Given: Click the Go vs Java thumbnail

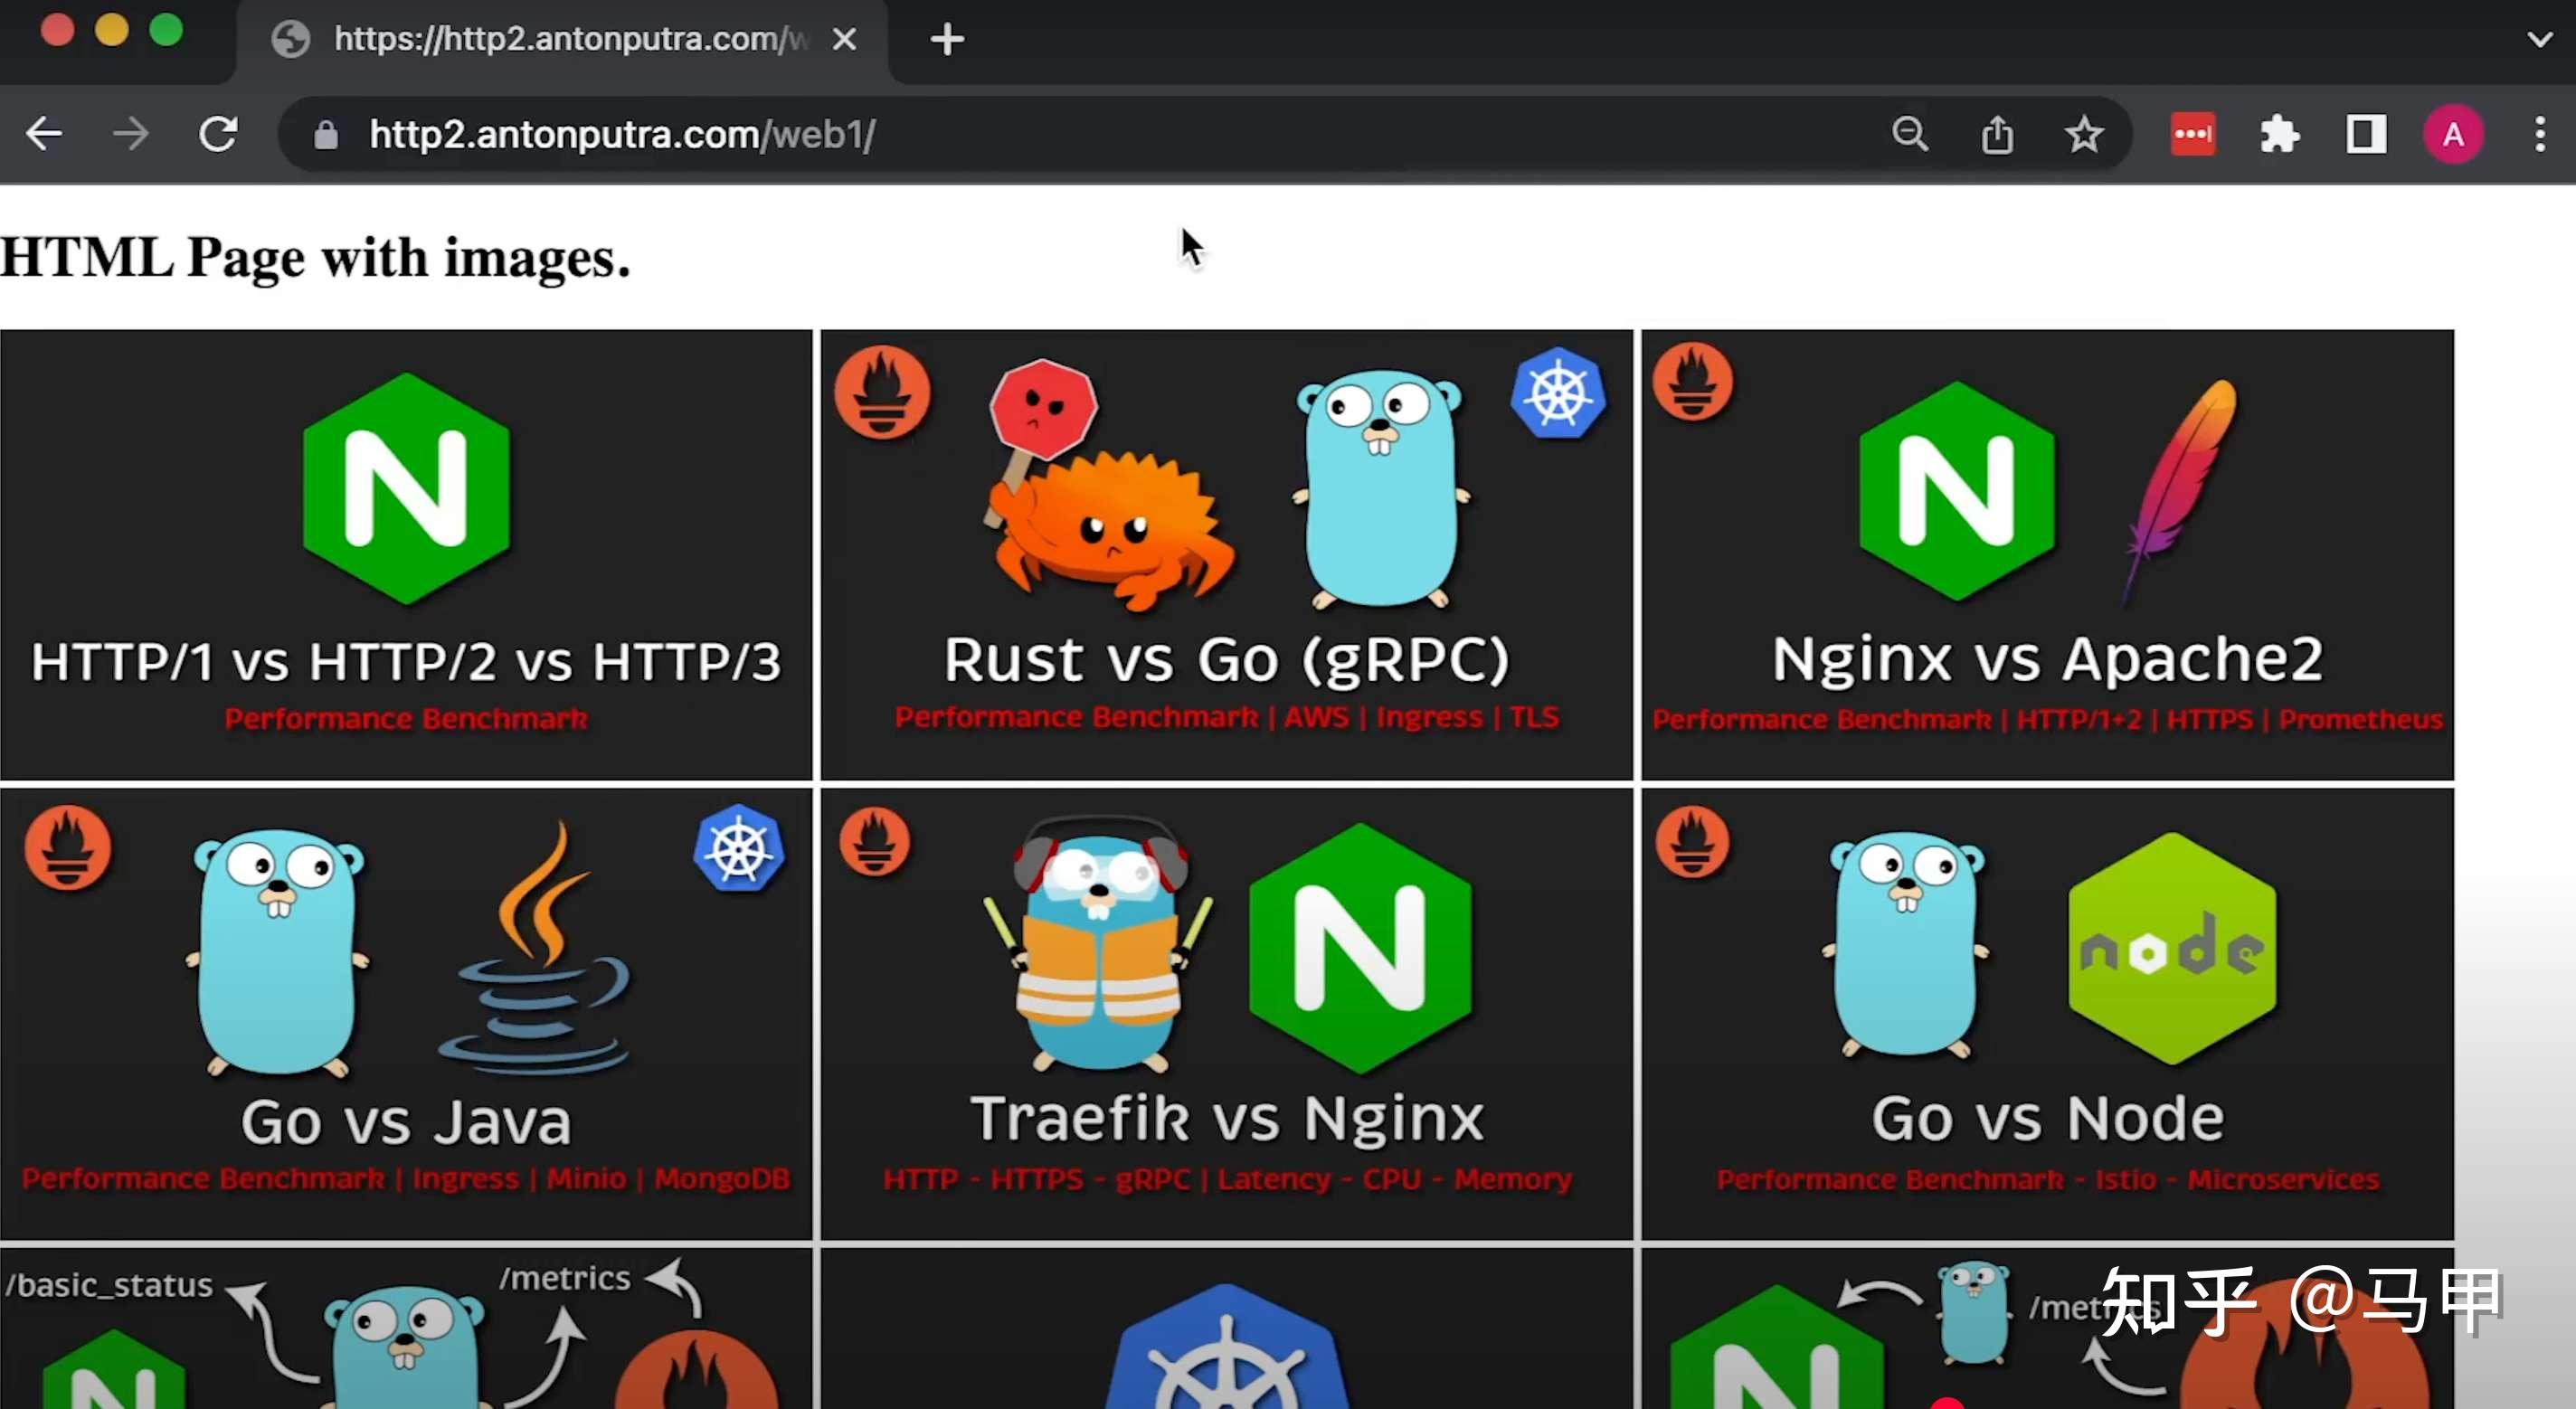Looking at the screenshot, I should 406,1013.
